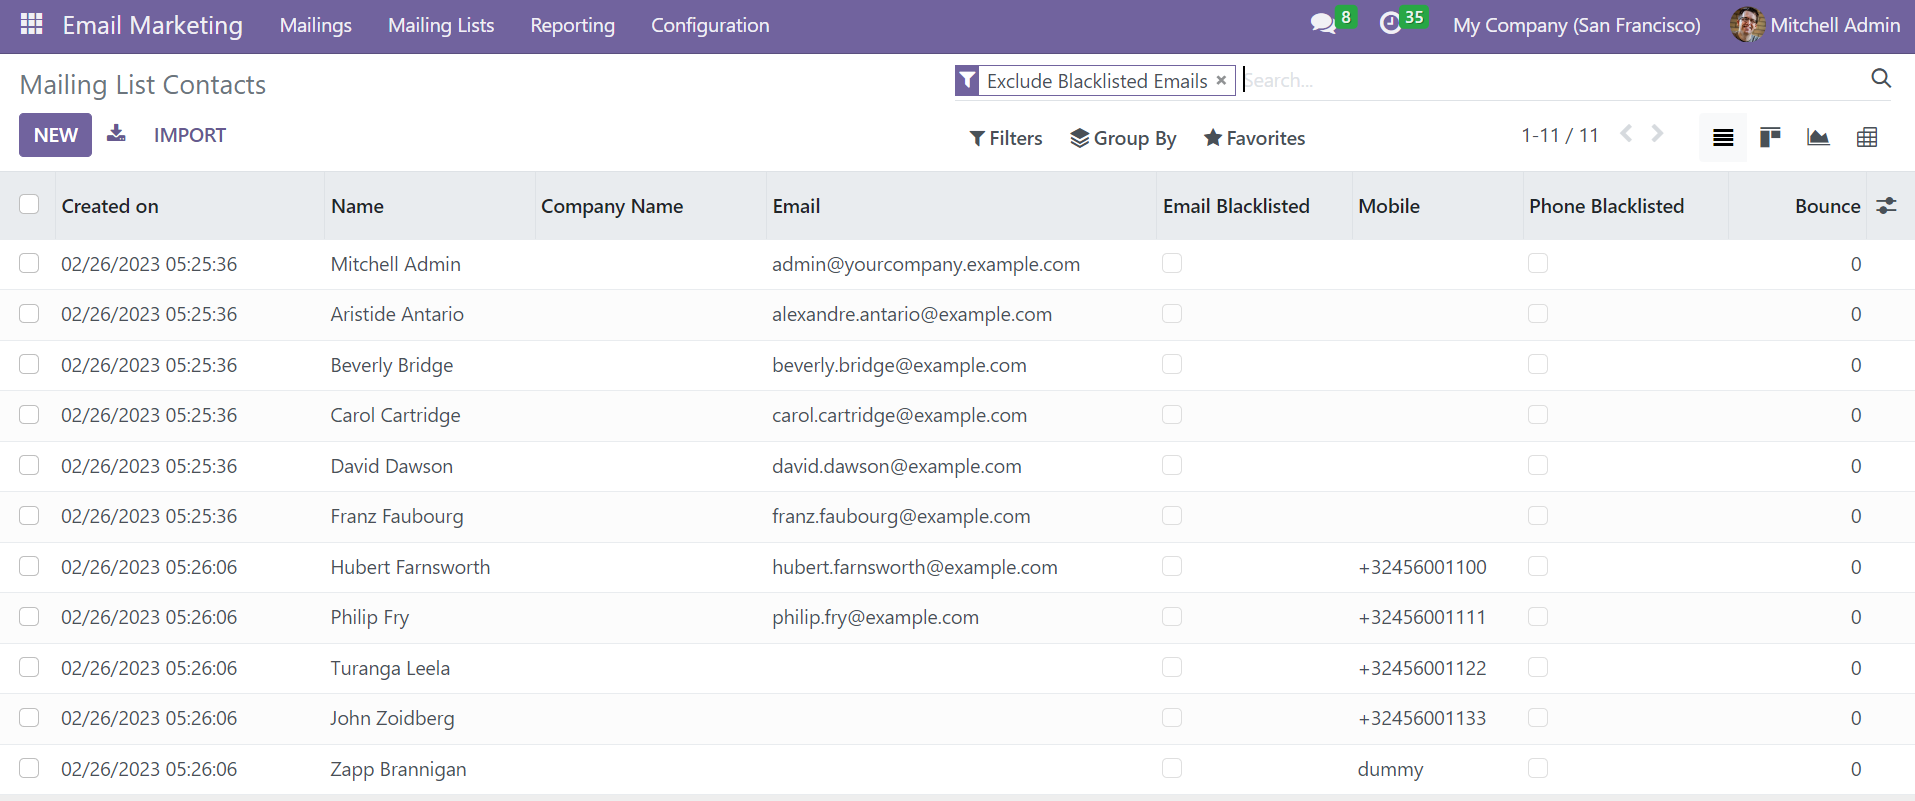Open the Configuration menu
The image size is (1915, 801).
(x=710, y=25)
